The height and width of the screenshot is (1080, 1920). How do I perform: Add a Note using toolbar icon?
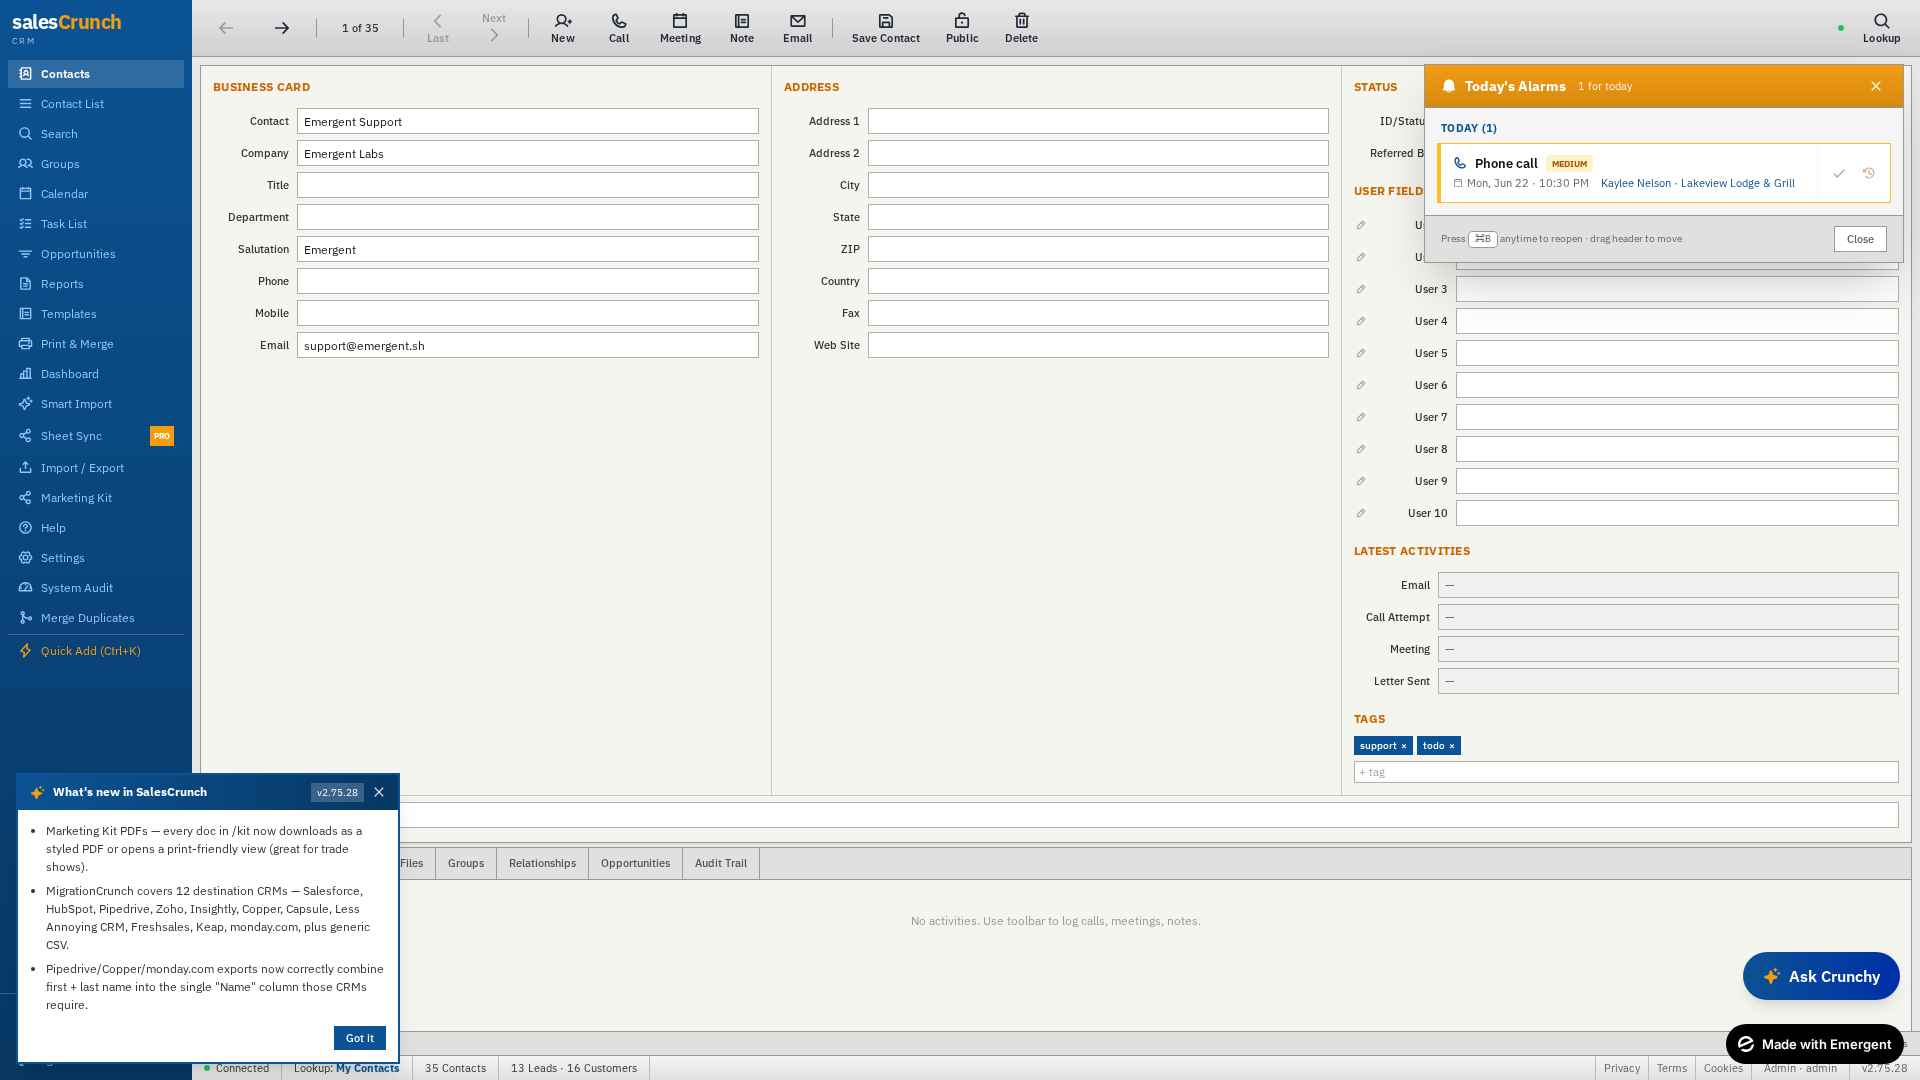[x=742, y=28]
